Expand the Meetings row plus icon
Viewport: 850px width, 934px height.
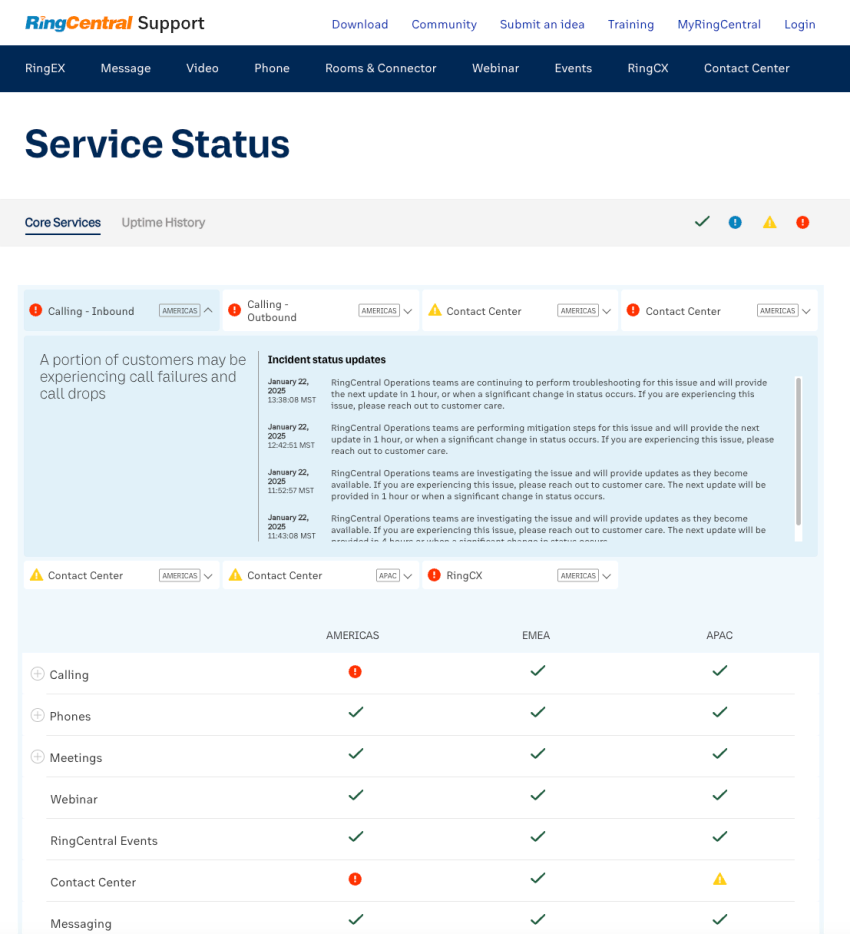38,756
